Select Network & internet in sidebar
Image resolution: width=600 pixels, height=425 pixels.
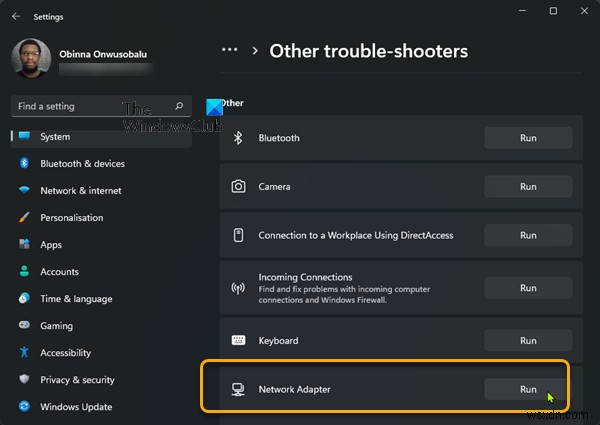pyautogui.click(x=80, y=191)
